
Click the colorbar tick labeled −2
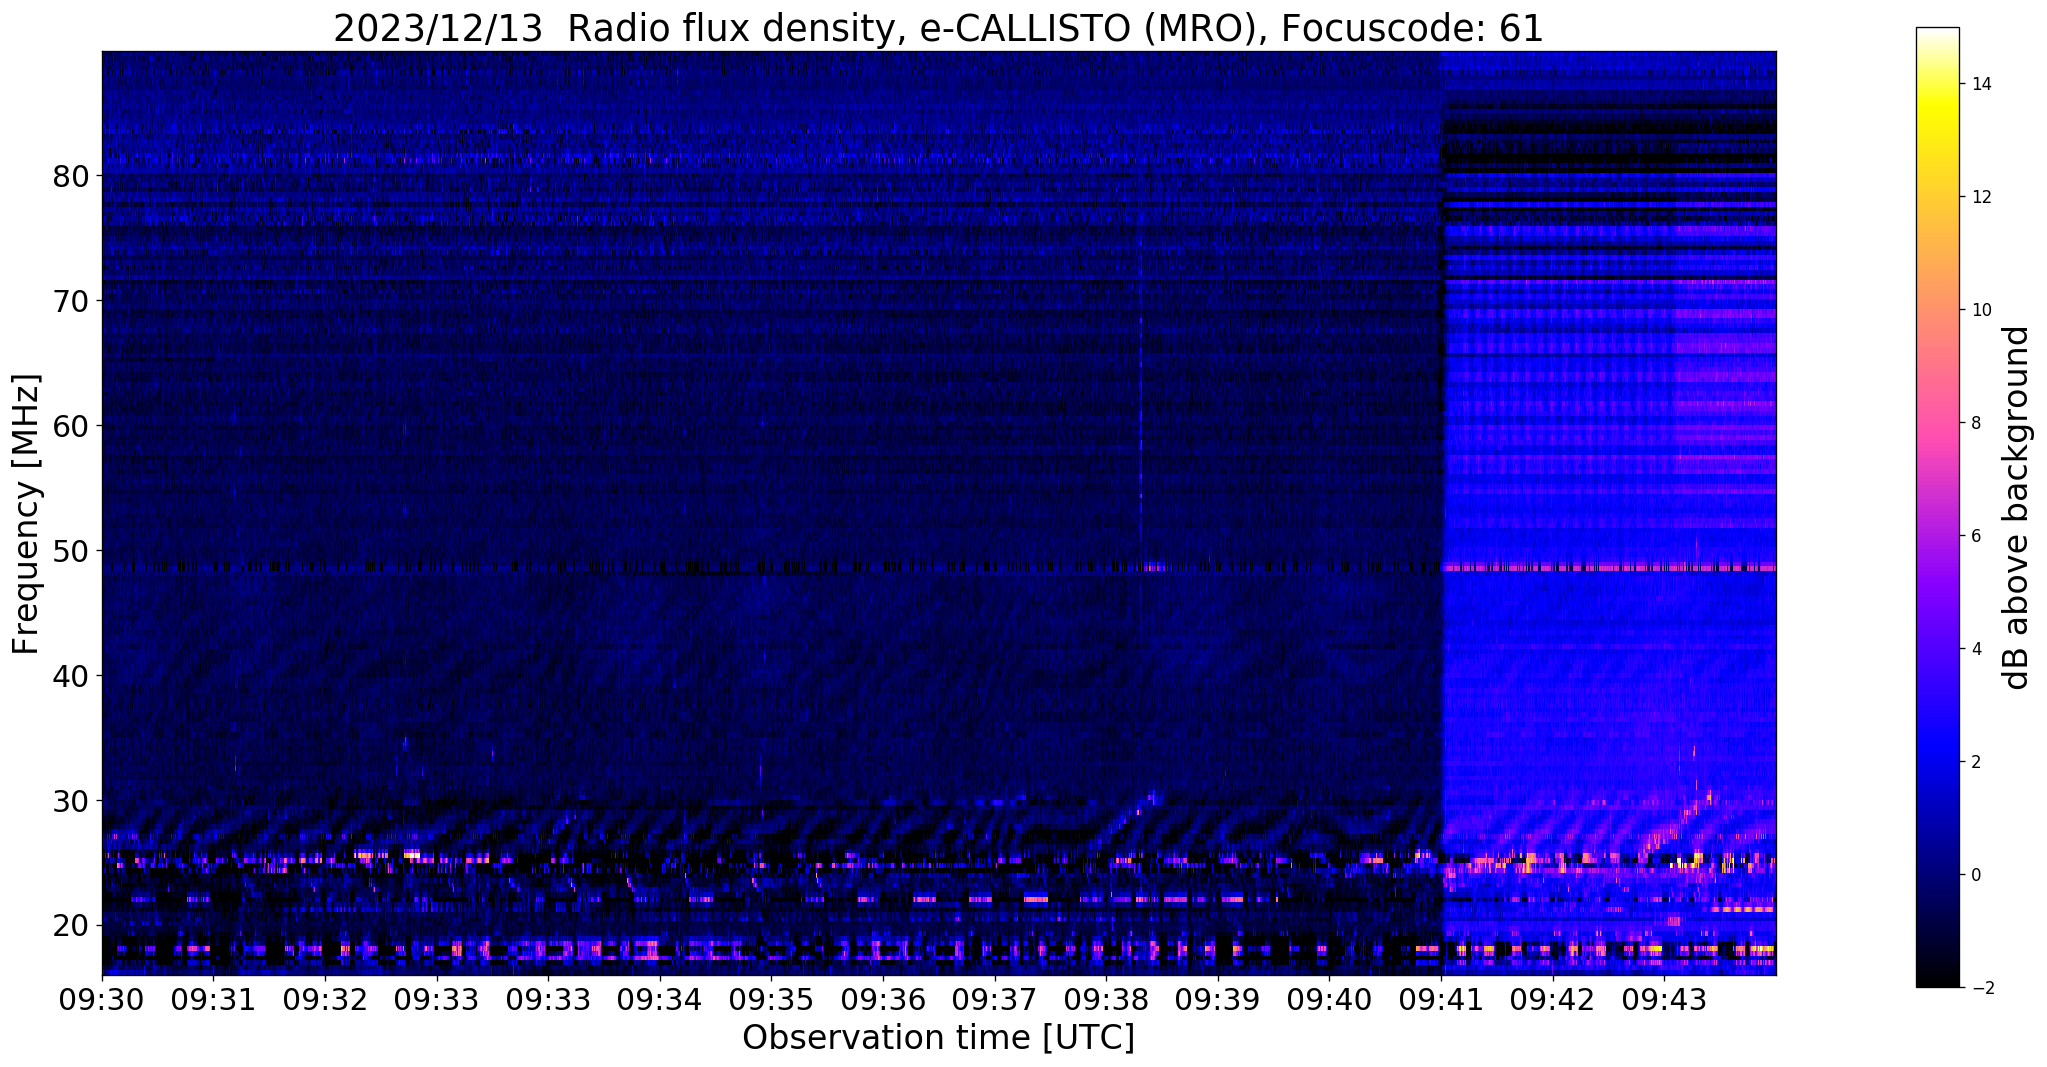click(x=1981, y=988)
